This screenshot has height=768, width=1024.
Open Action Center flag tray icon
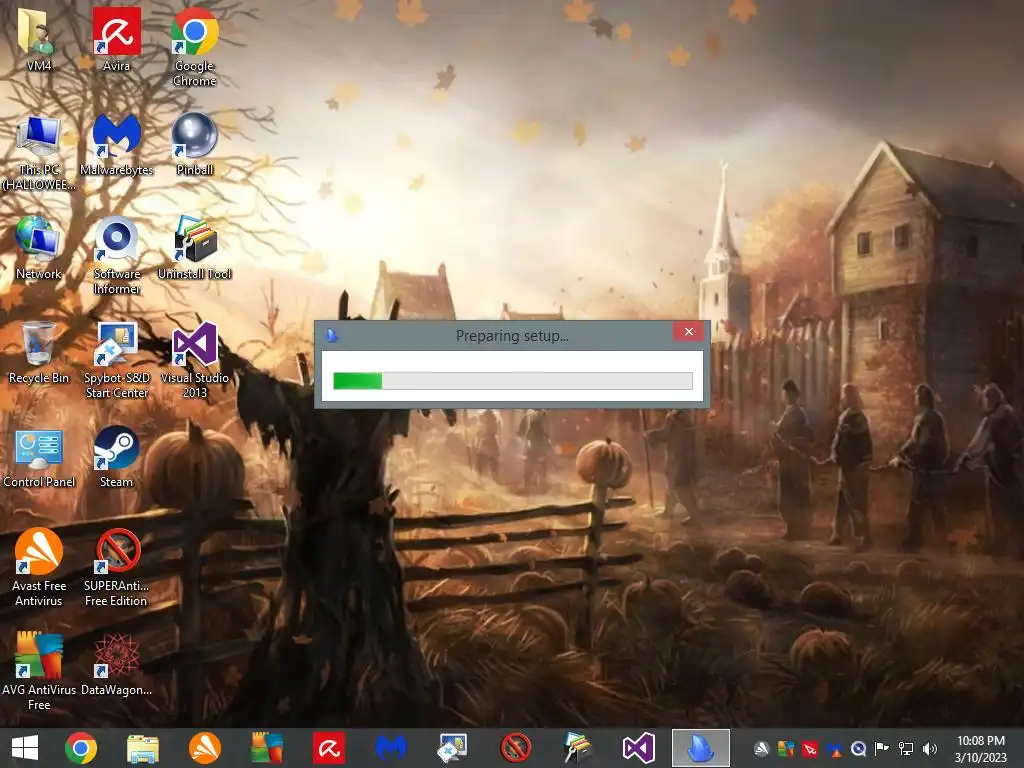click(x=882, y=749)
